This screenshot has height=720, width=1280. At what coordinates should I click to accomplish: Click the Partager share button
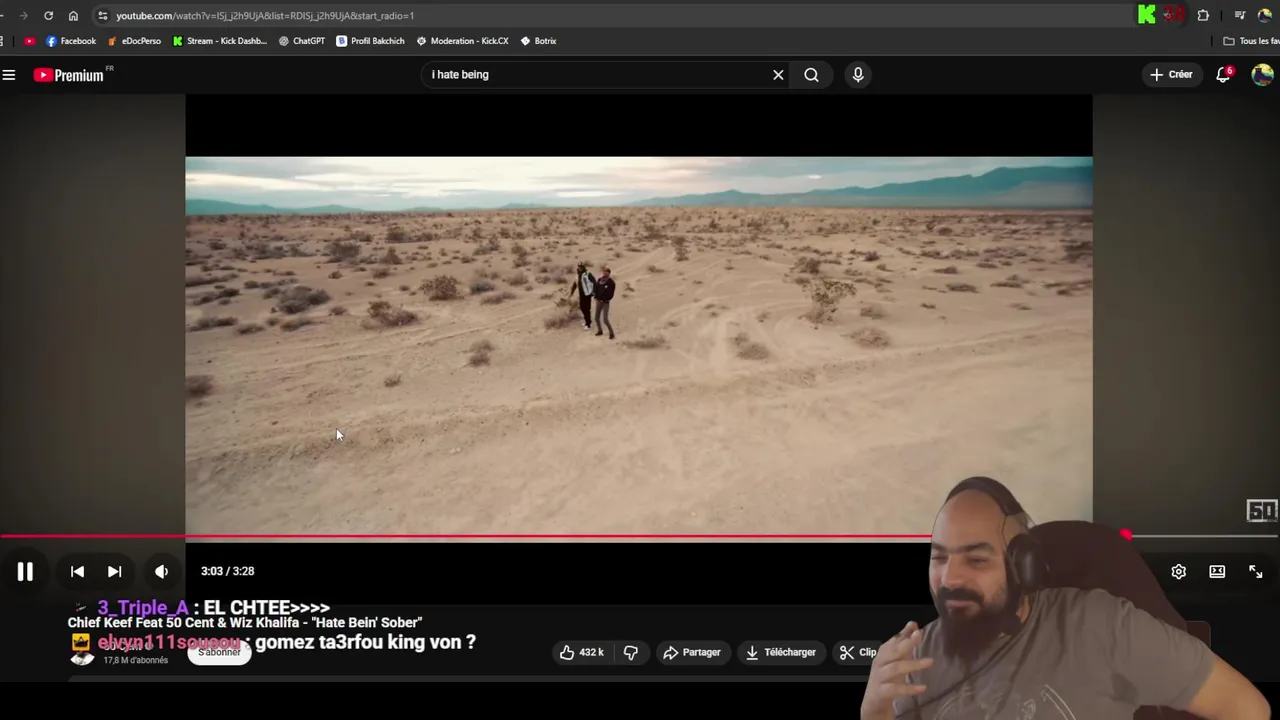[691, 652]
